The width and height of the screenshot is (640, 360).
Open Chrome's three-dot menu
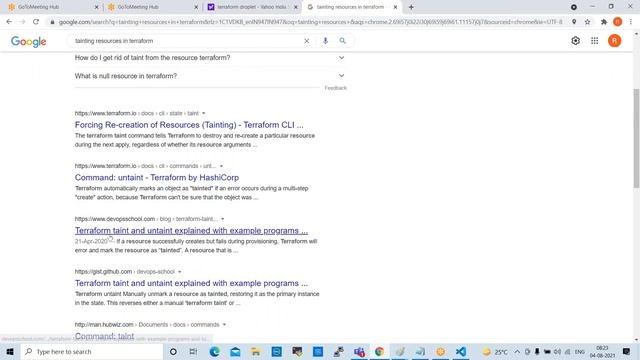pos(631,22)
